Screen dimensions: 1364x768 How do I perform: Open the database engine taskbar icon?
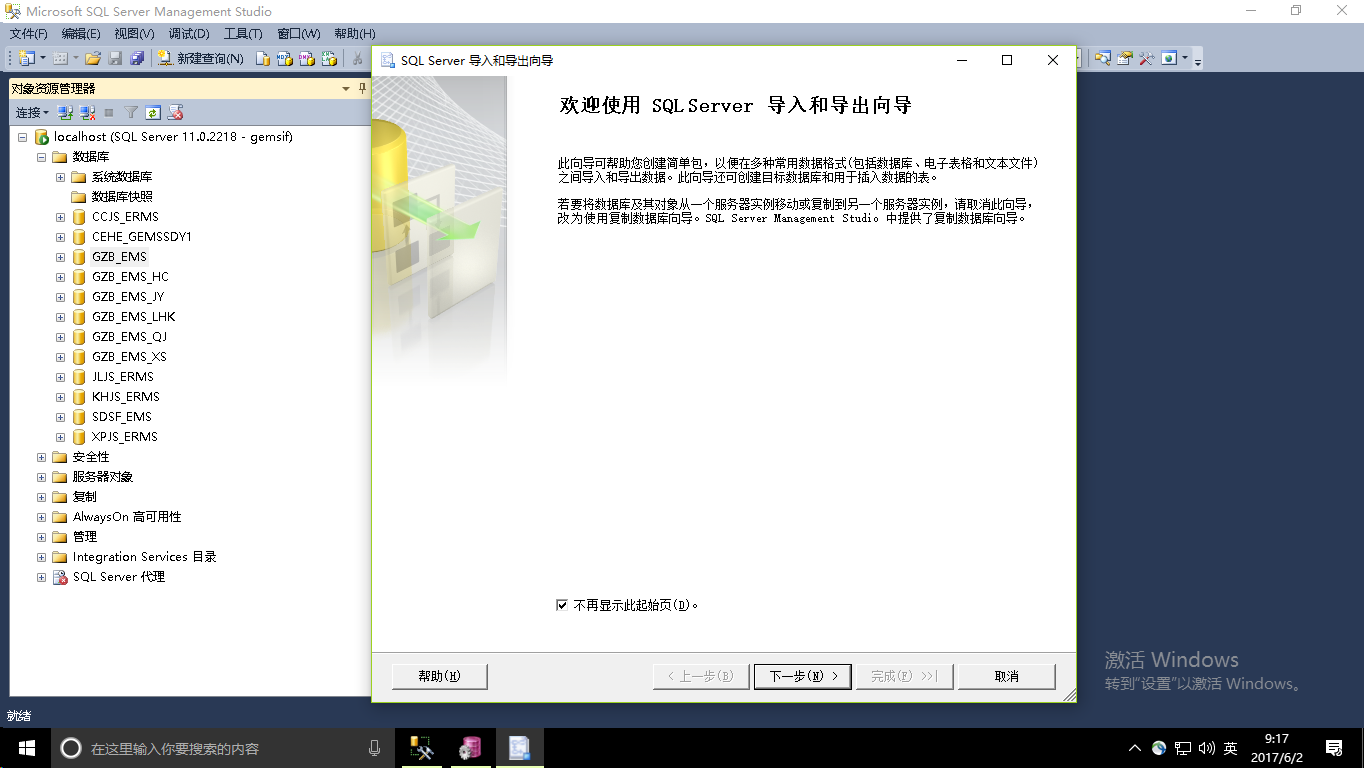tap(470, 748)
